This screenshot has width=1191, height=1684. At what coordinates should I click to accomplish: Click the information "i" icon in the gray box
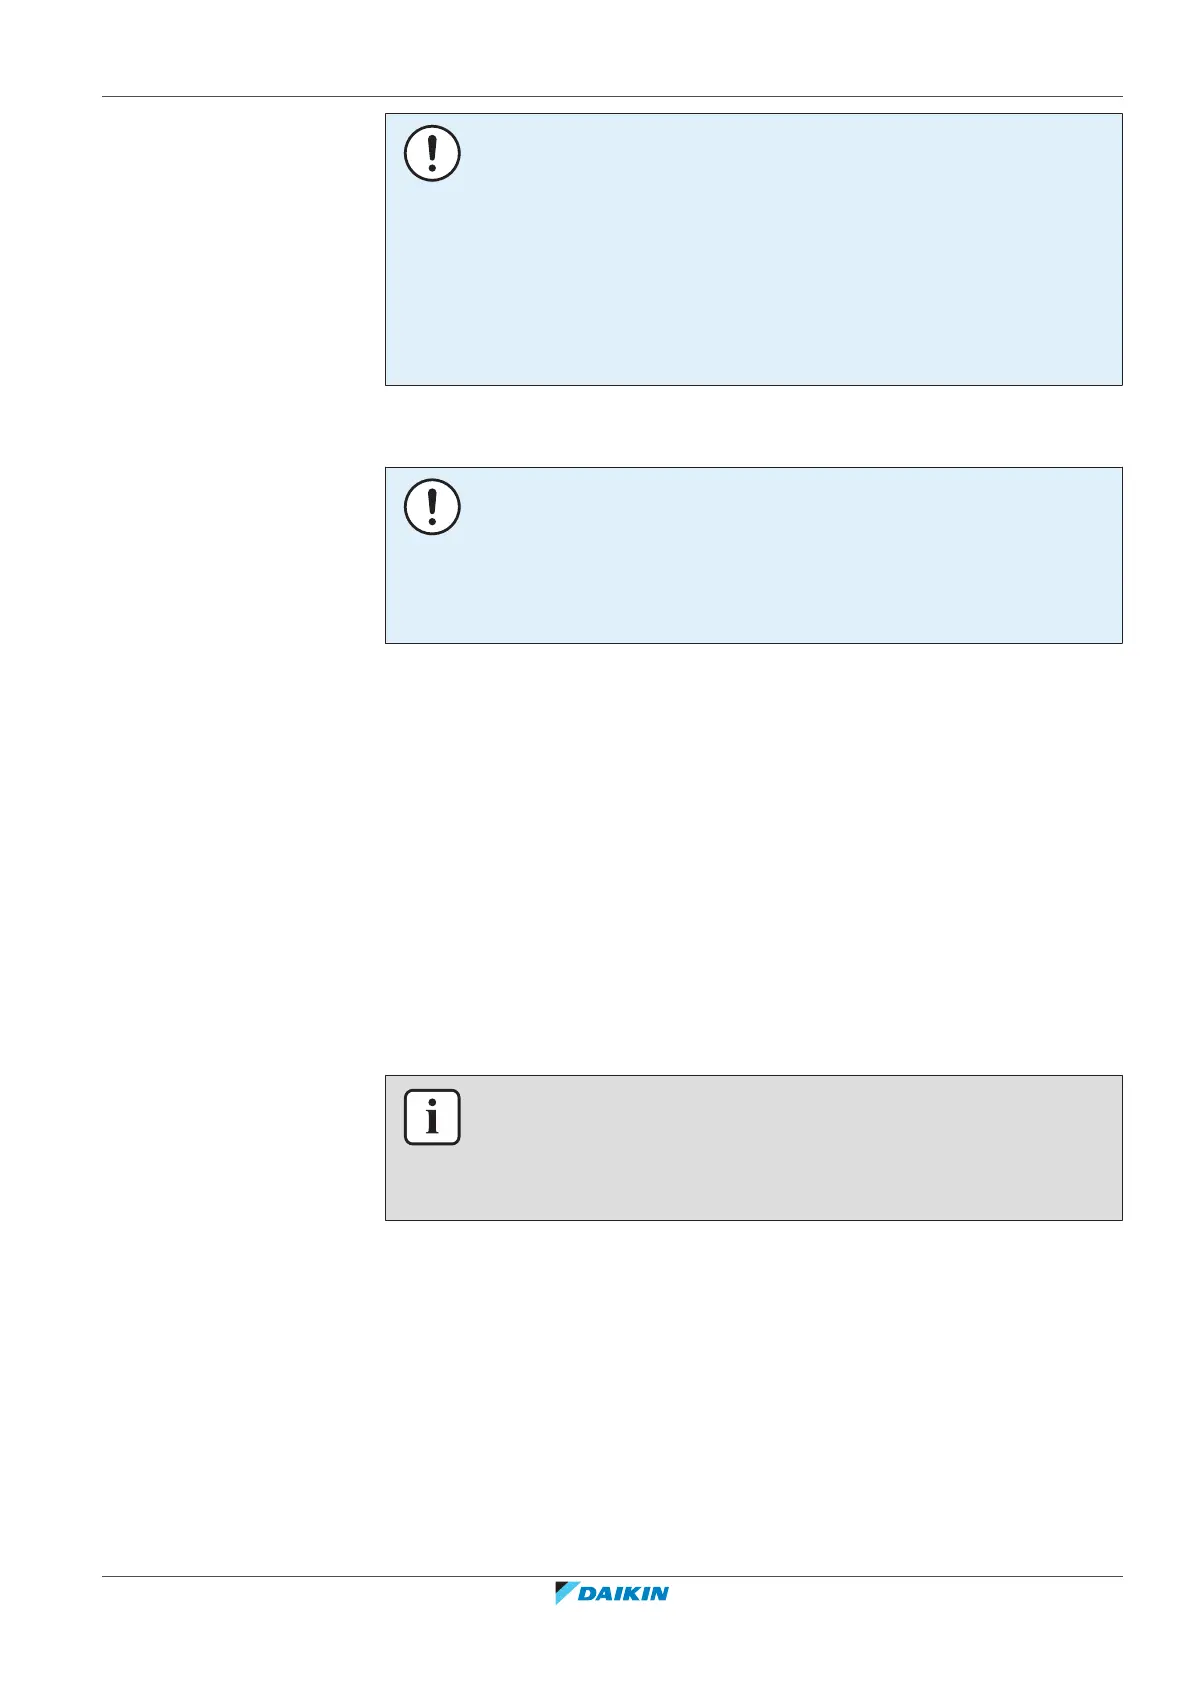[x=432, y=1117]
